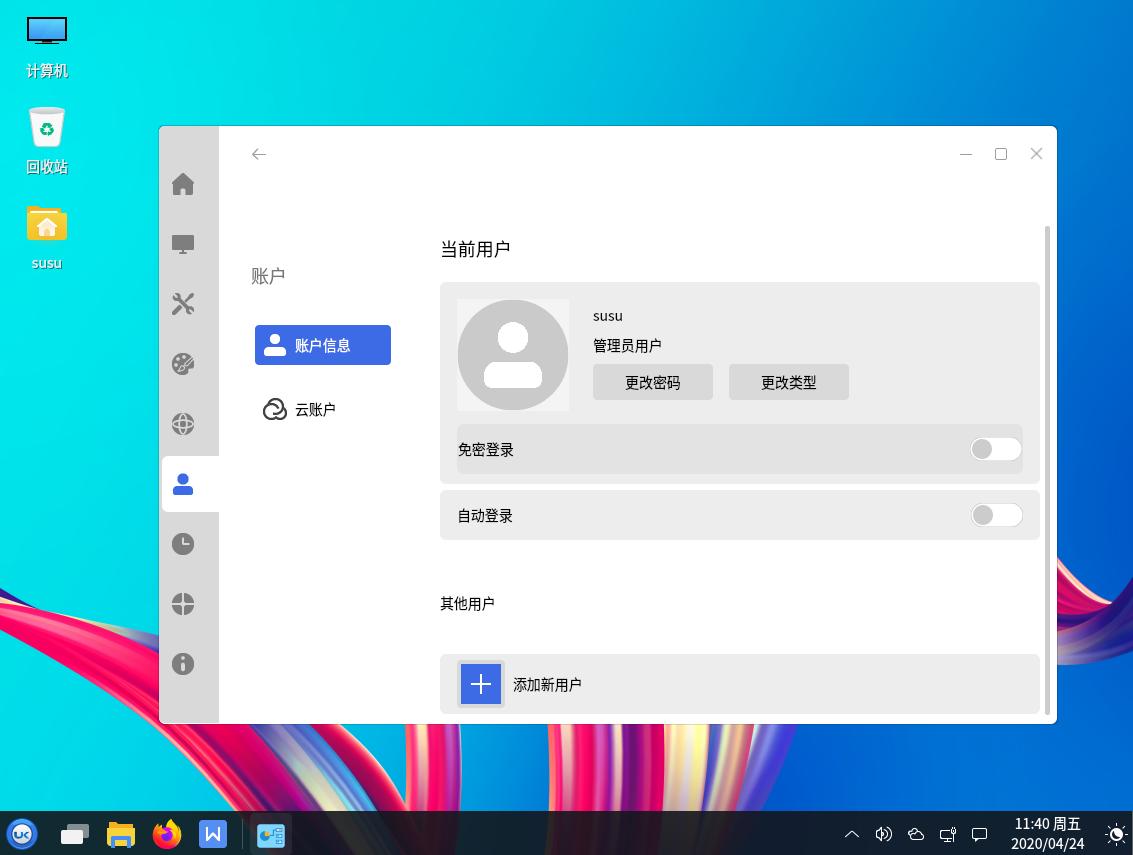Enable the 免密登录 toggle switch
Screen dimensions: 1133x855
[x=996, y=449]
